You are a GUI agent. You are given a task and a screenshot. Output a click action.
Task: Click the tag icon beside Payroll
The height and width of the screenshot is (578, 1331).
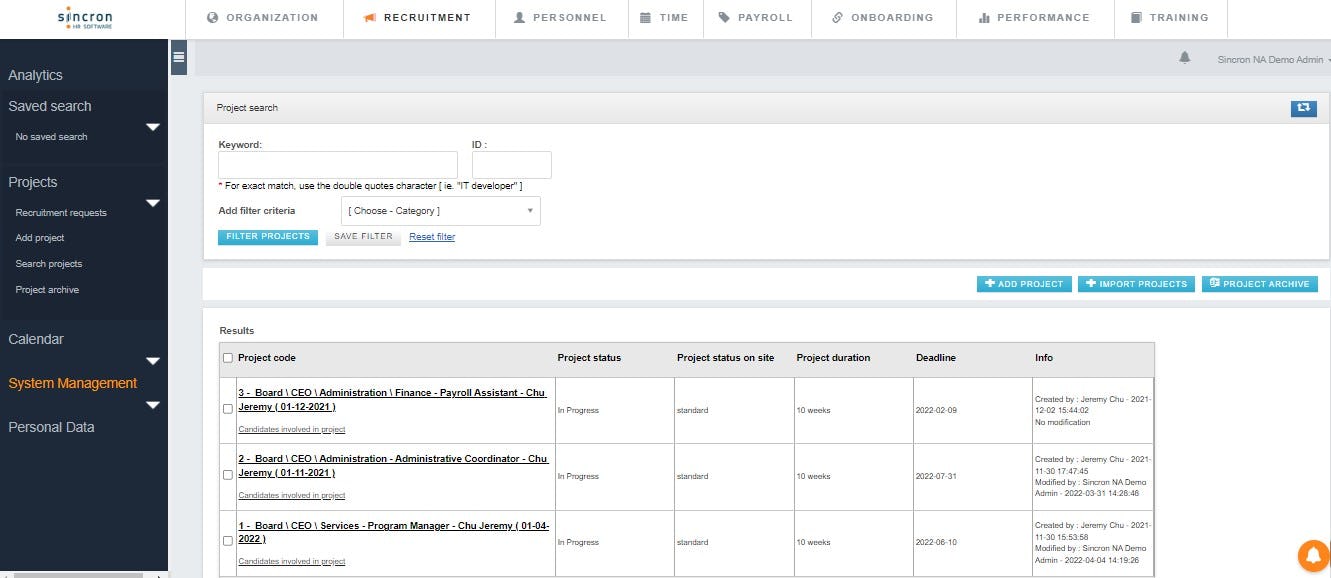click(x=724, y=17)
